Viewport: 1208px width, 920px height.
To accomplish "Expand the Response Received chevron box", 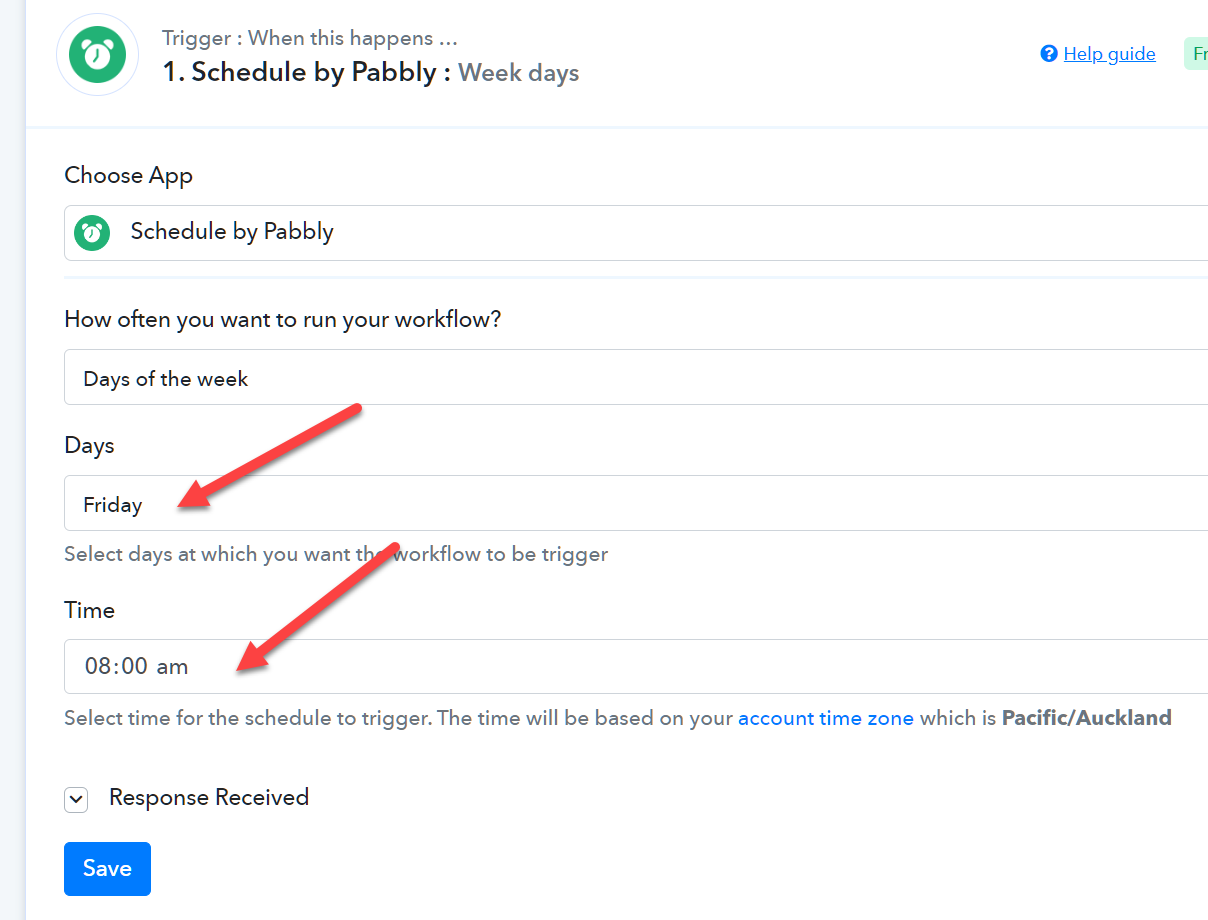I will tap(76, 799).
